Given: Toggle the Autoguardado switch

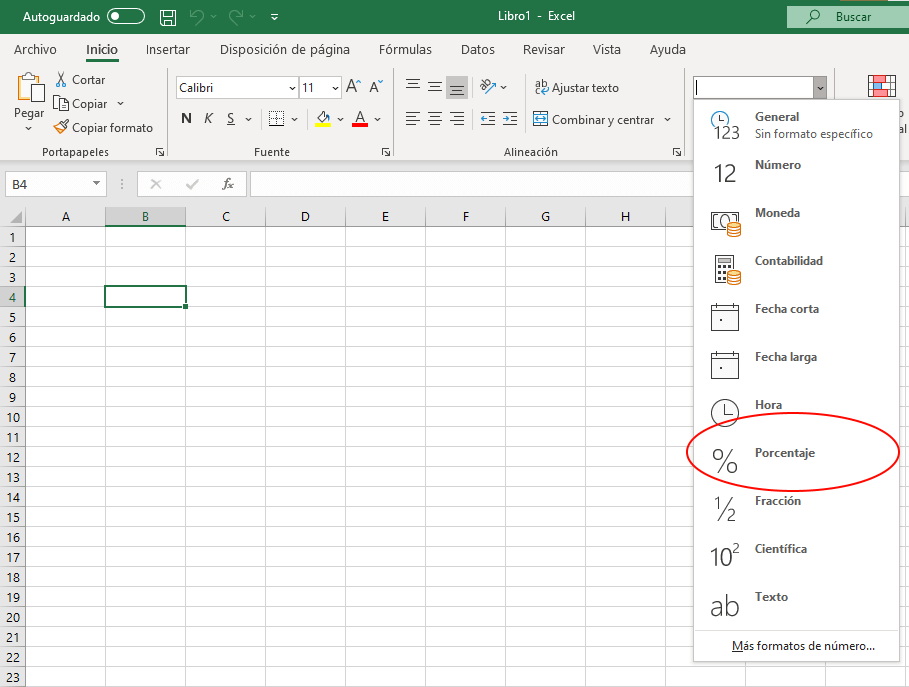Looking at the screenshot, I should click(x=126, y=16).
